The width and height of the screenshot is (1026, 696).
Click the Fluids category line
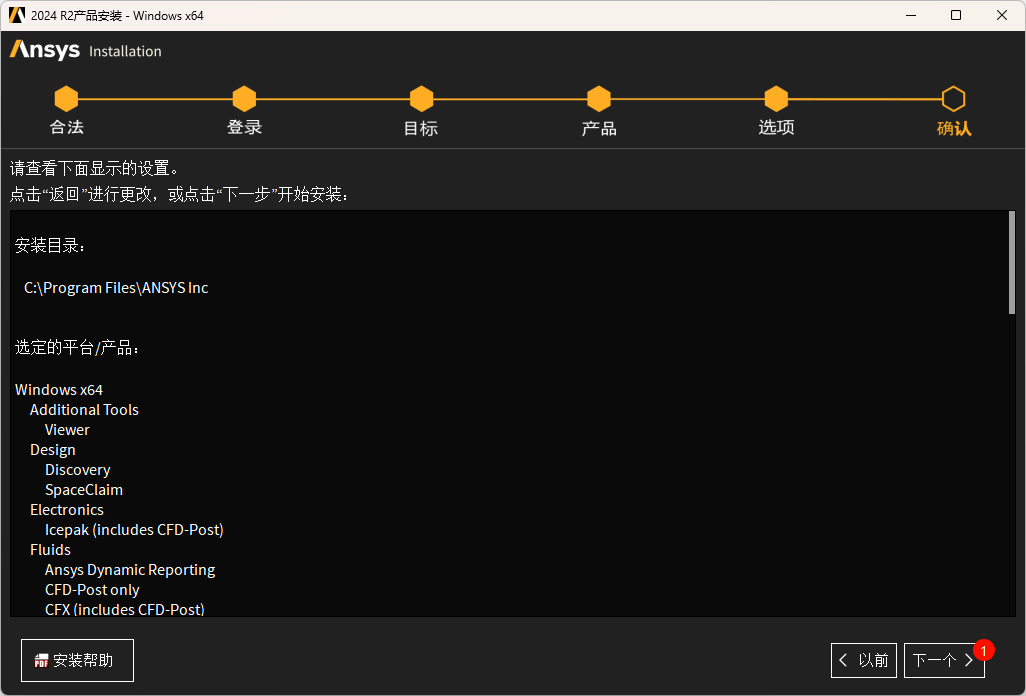click(x=50, y=550)
